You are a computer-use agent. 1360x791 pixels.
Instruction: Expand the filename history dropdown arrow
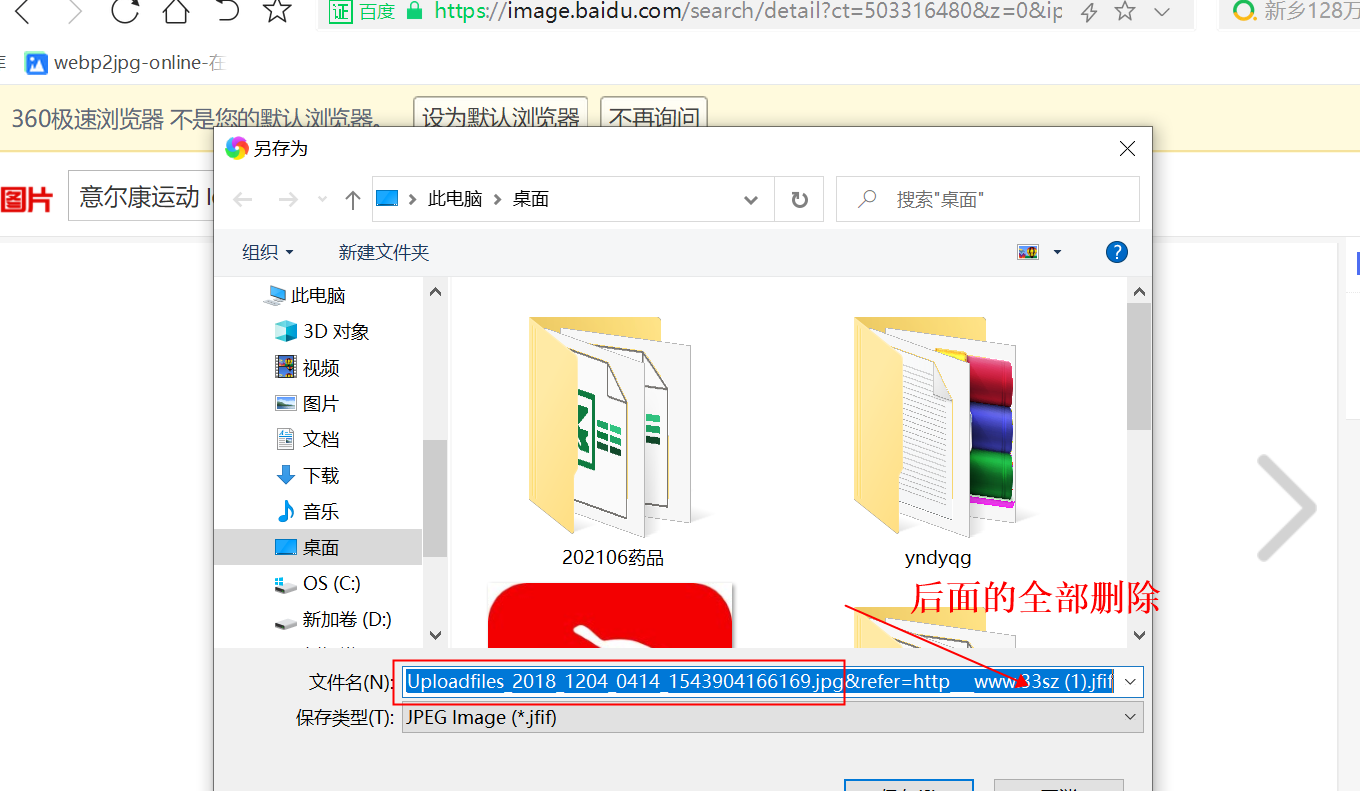1130,681
